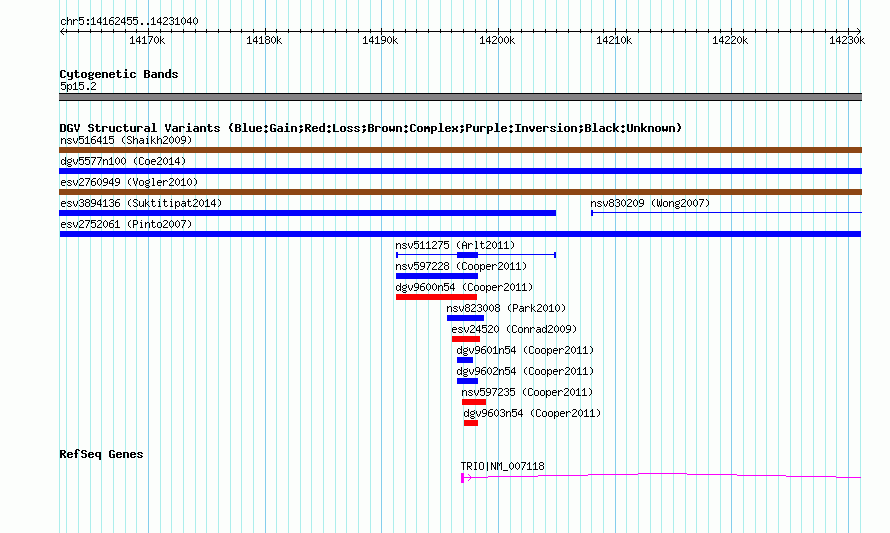Select the blue esv3894136 gain bar
The image size is (890, 533).
coord(308,213)
